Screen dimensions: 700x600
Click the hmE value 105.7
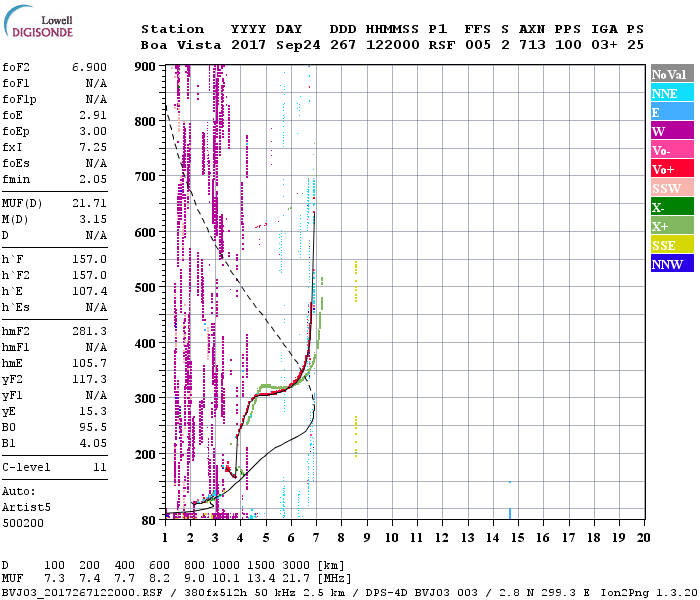point(89,363)
